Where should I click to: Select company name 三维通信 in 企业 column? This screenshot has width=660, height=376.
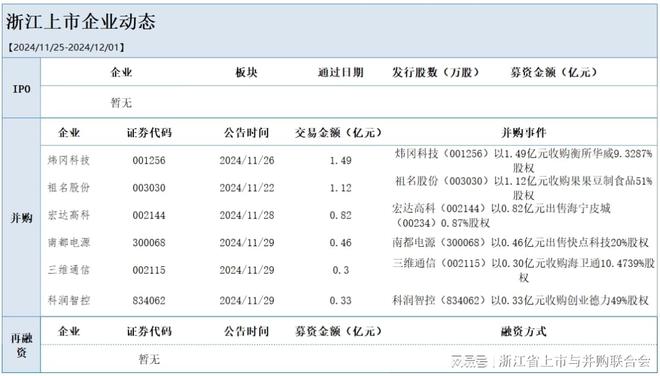[69, 270]
